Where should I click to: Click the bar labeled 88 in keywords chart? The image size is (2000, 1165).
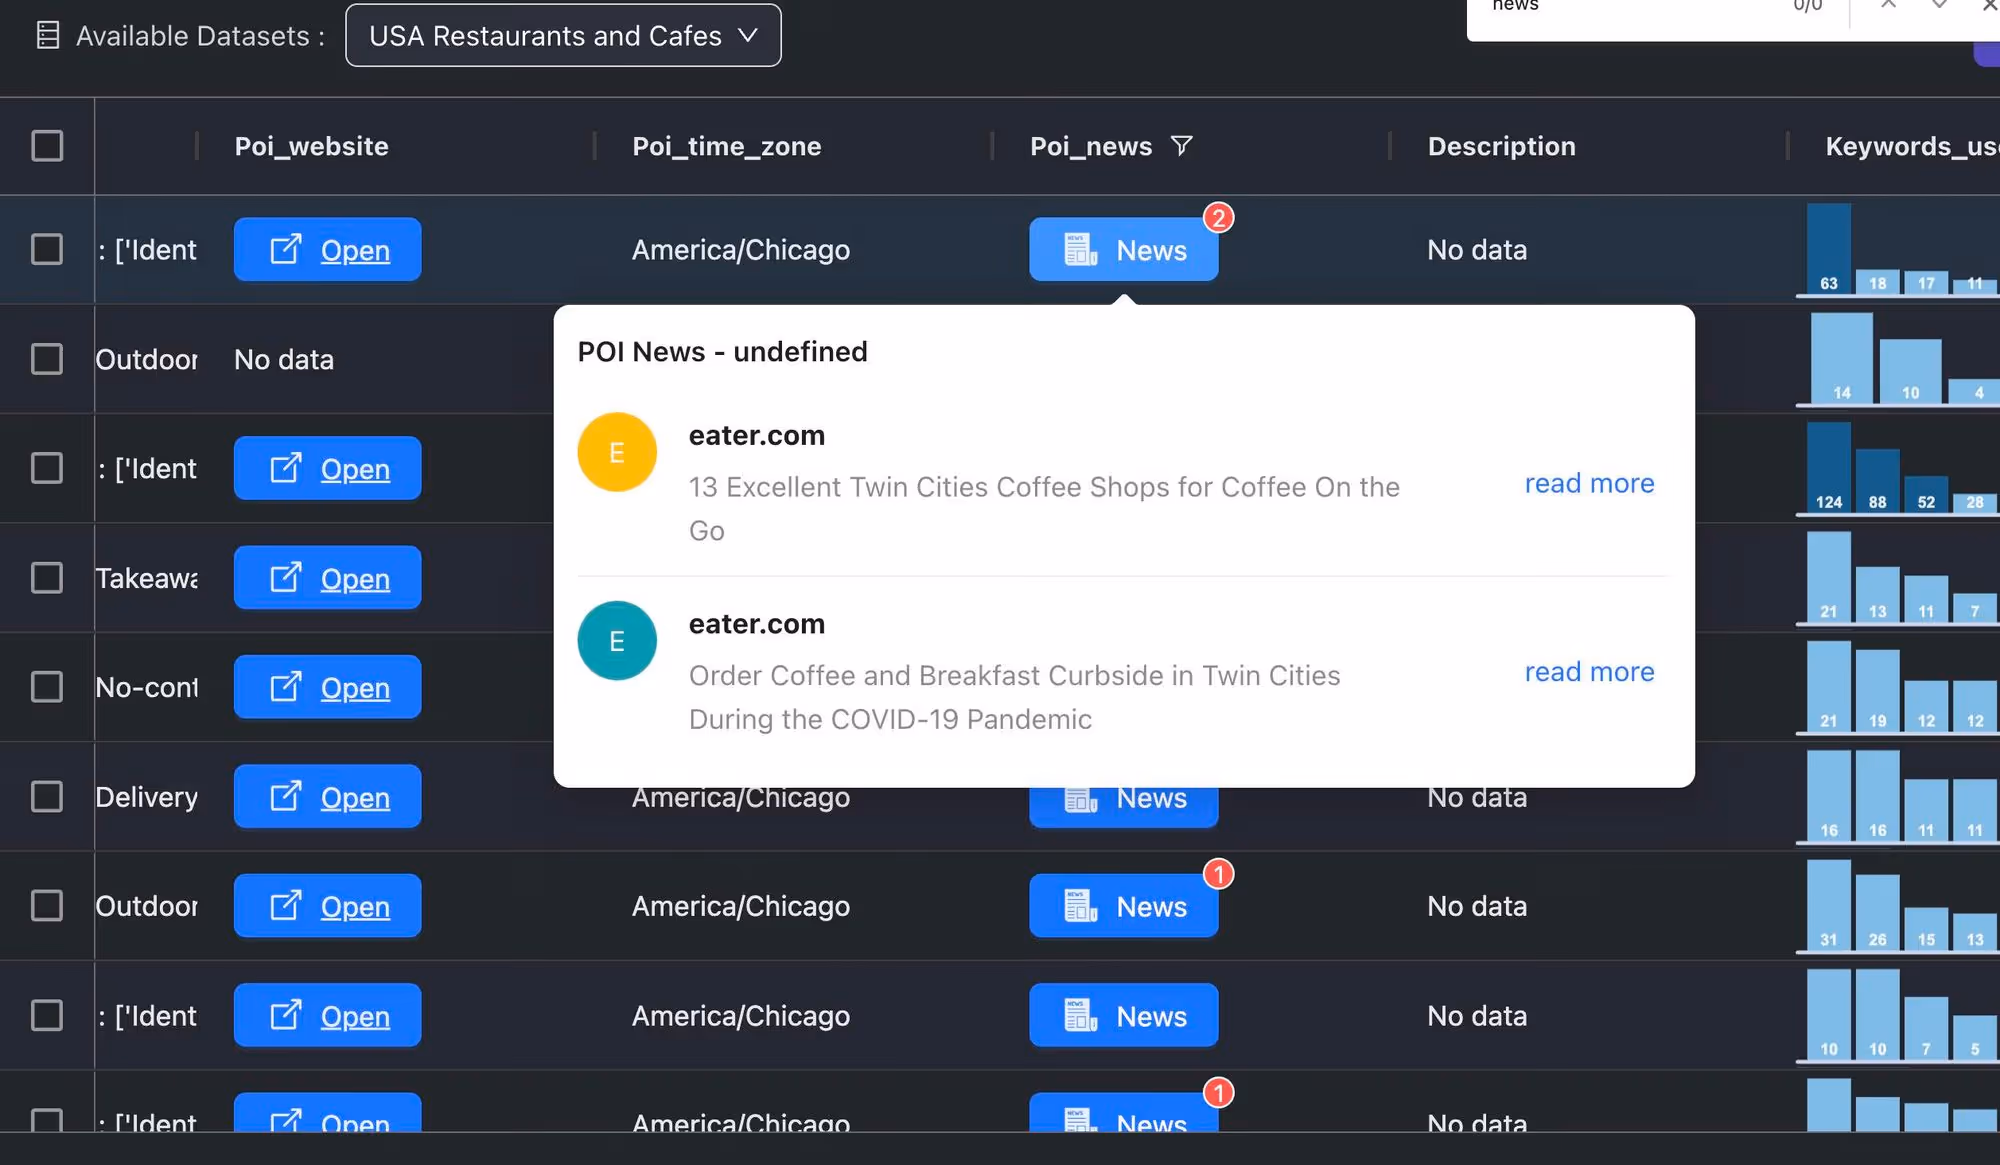click(1877, 480)
